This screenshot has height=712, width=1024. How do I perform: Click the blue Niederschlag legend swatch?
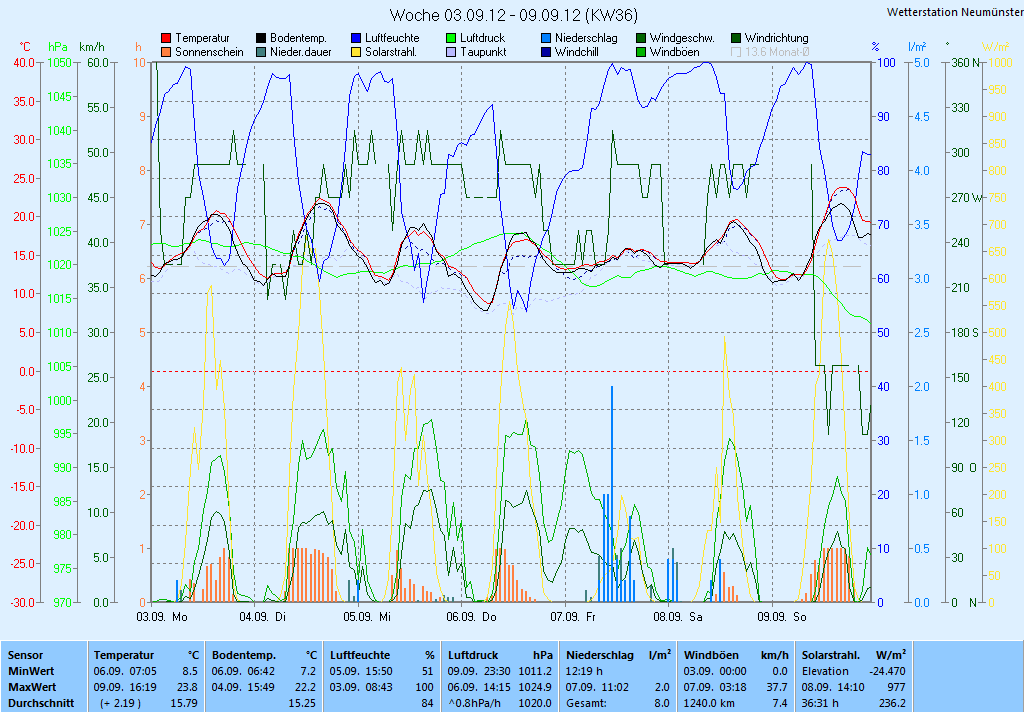[546, 39]
